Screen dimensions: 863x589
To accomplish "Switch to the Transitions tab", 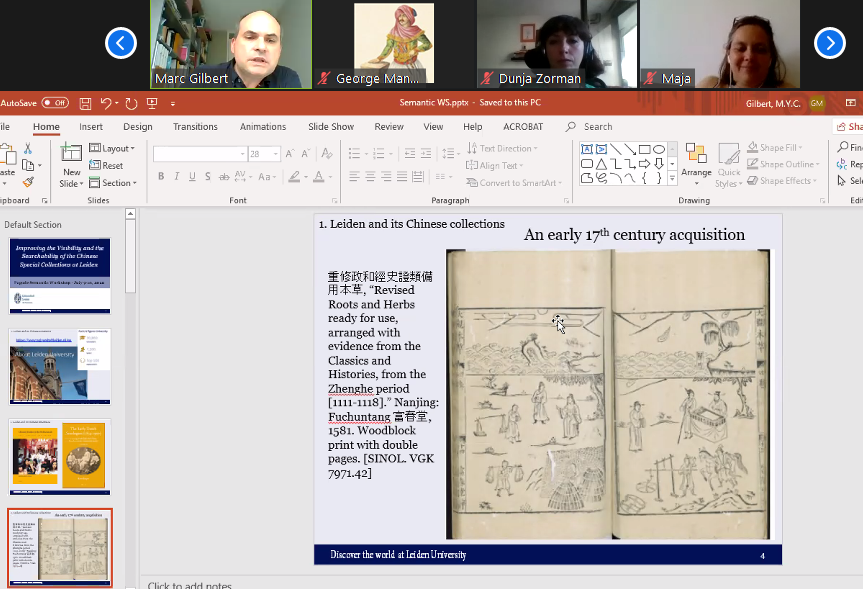I will pos(195,127).
